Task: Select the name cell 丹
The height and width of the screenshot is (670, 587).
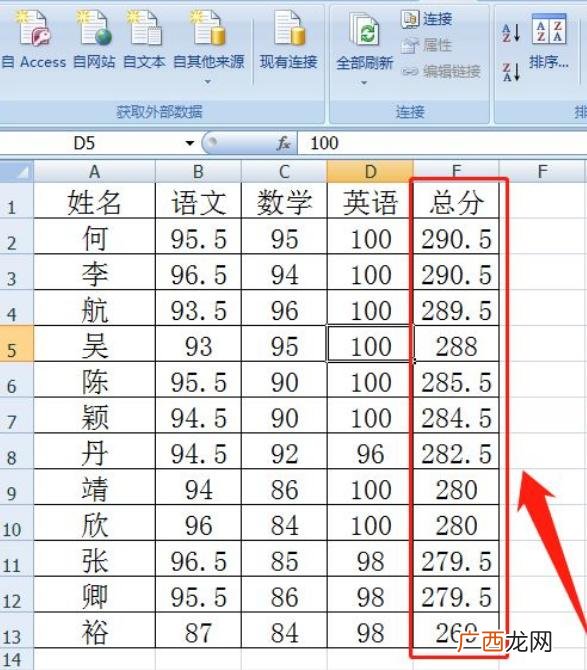Action: (94, 451)
